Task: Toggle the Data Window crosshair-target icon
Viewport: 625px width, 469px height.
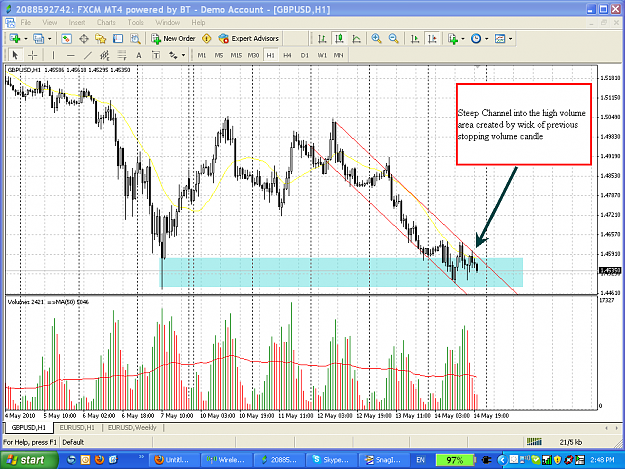Action: coord(84,39)
